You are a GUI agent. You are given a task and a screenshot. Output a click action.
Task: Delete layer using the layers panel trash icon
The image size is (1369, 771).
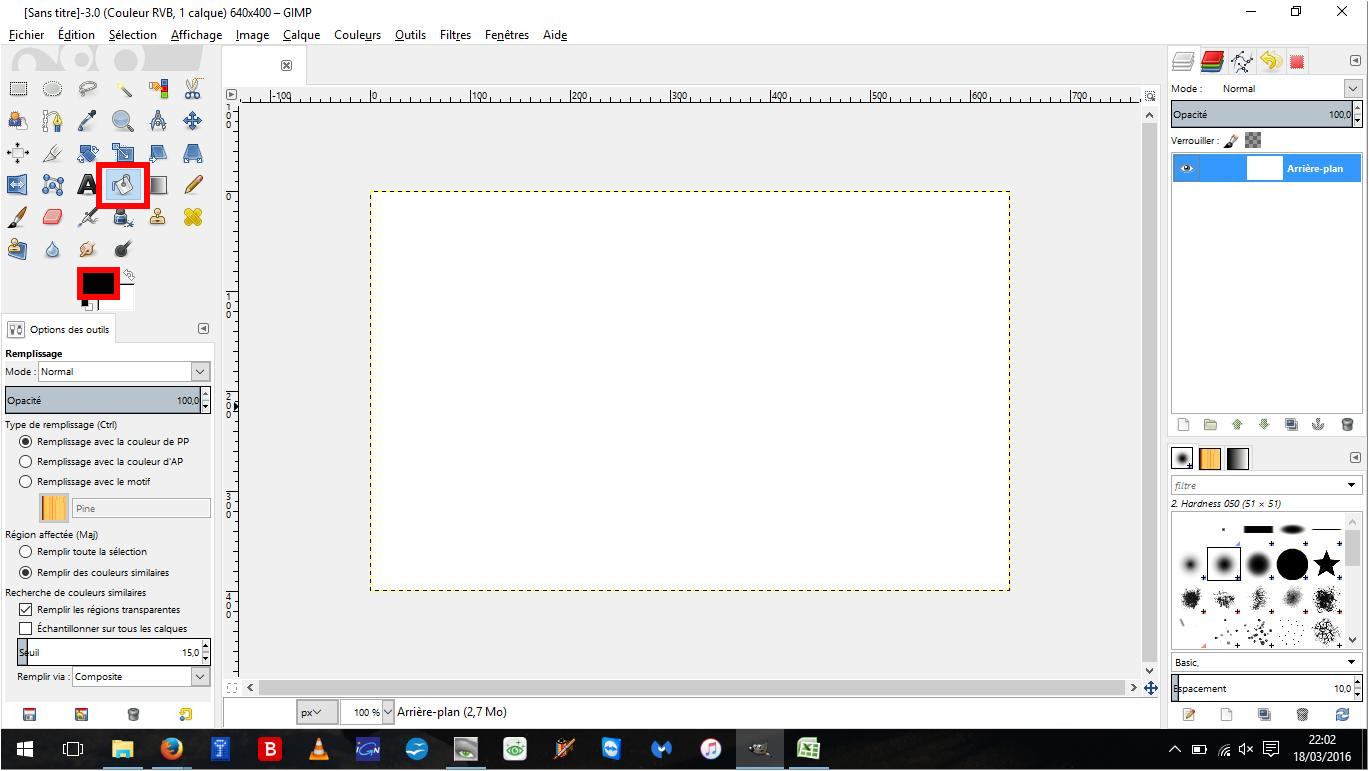(1346, 424)
